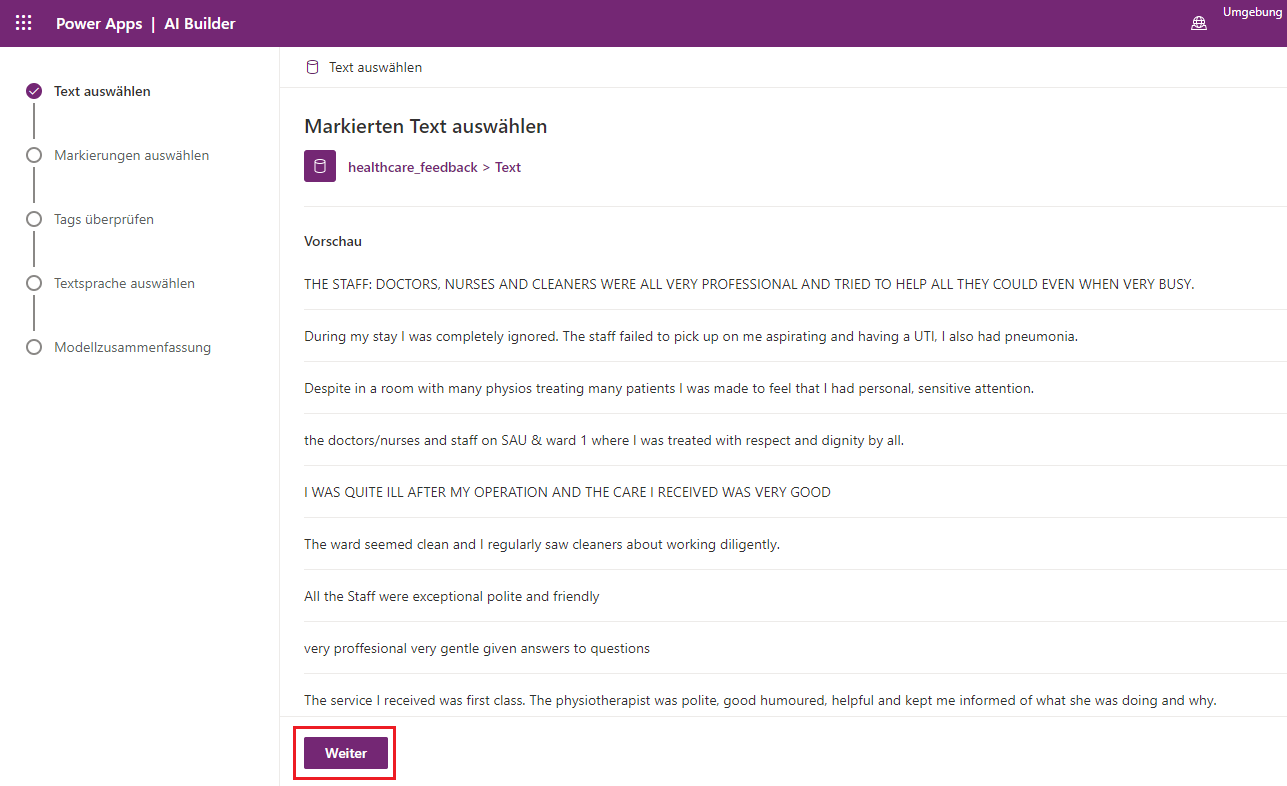This screenshot has width=1287, height=786.
Task: Open AI Builder from the header
Action: point(200,23)
